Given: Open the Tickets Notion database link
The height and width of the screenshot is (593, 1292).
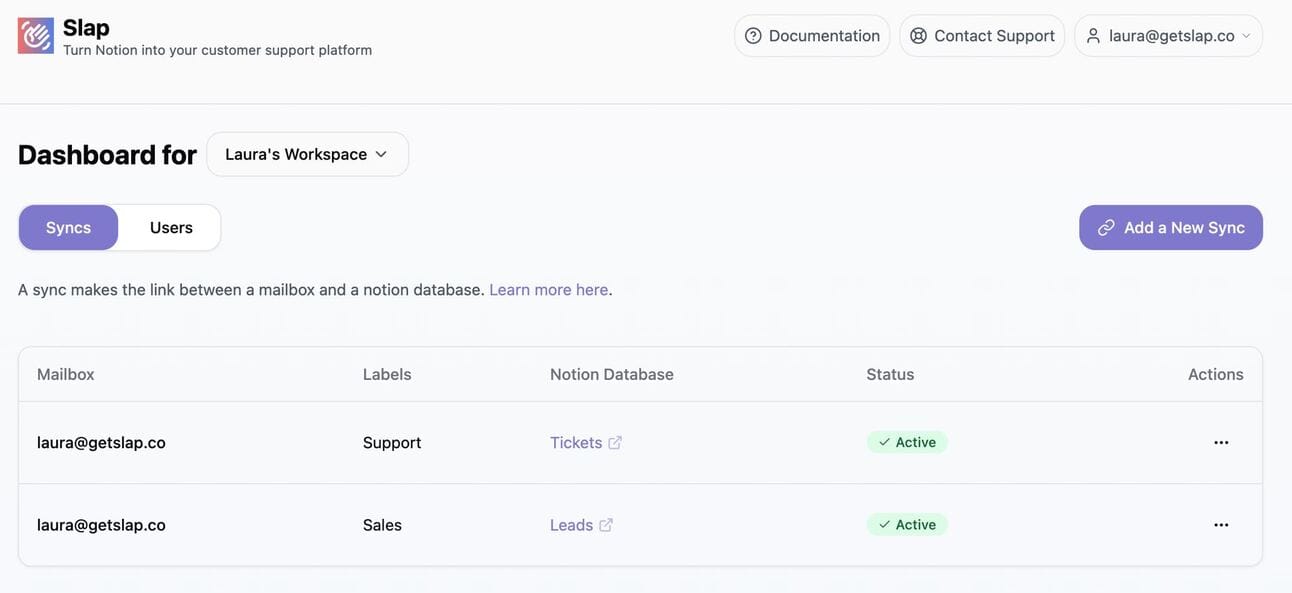Looking at the screenshot, I should tap(576, 443).
